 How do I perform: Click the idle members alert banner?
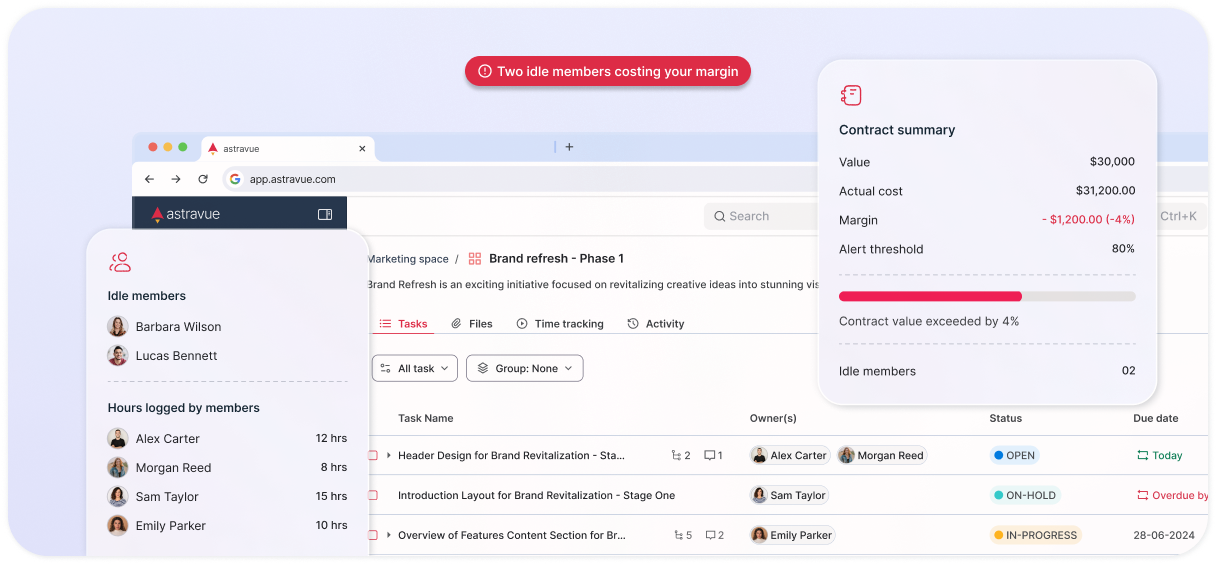pyautogui.click(x=608, y=71)
